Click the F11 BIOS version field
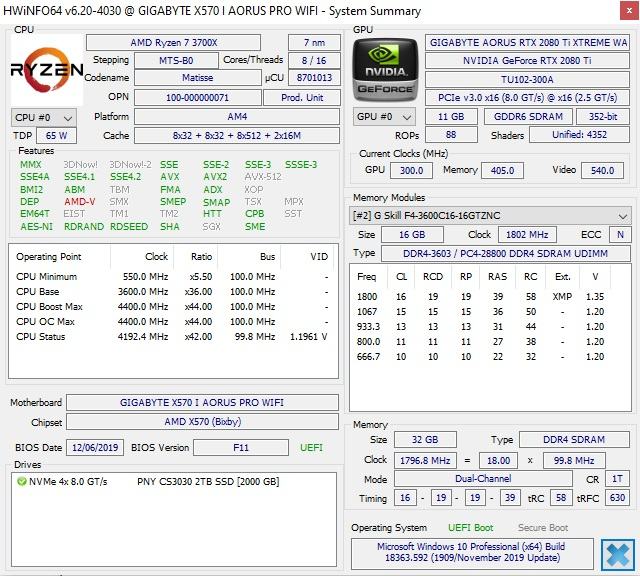 pyautogui.click(x=241, y=448)
